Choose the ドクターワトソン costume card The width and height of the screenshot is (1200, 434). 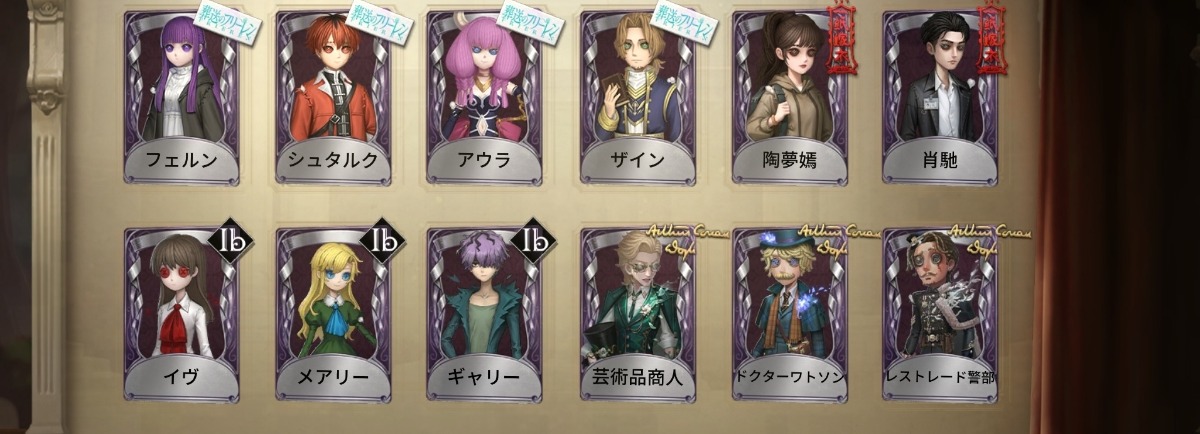(x=788, y=314)
